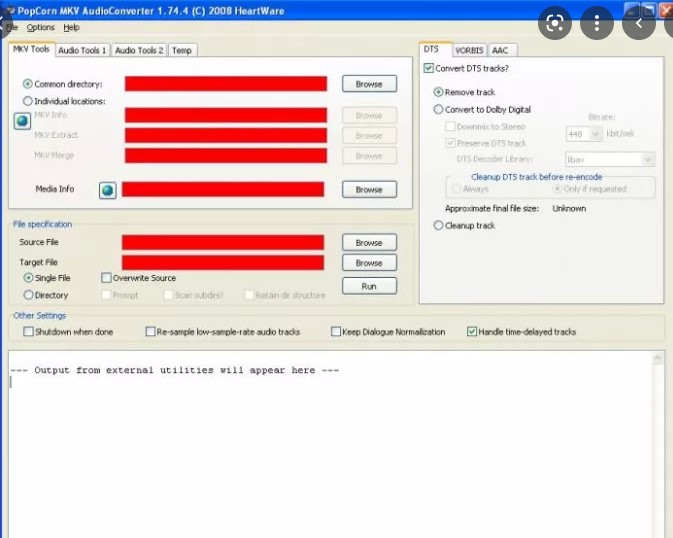The height and width of the screenshot is (538, 673).
Task: Click the MKV Extract path field
Action: click(x=226, y=135)
